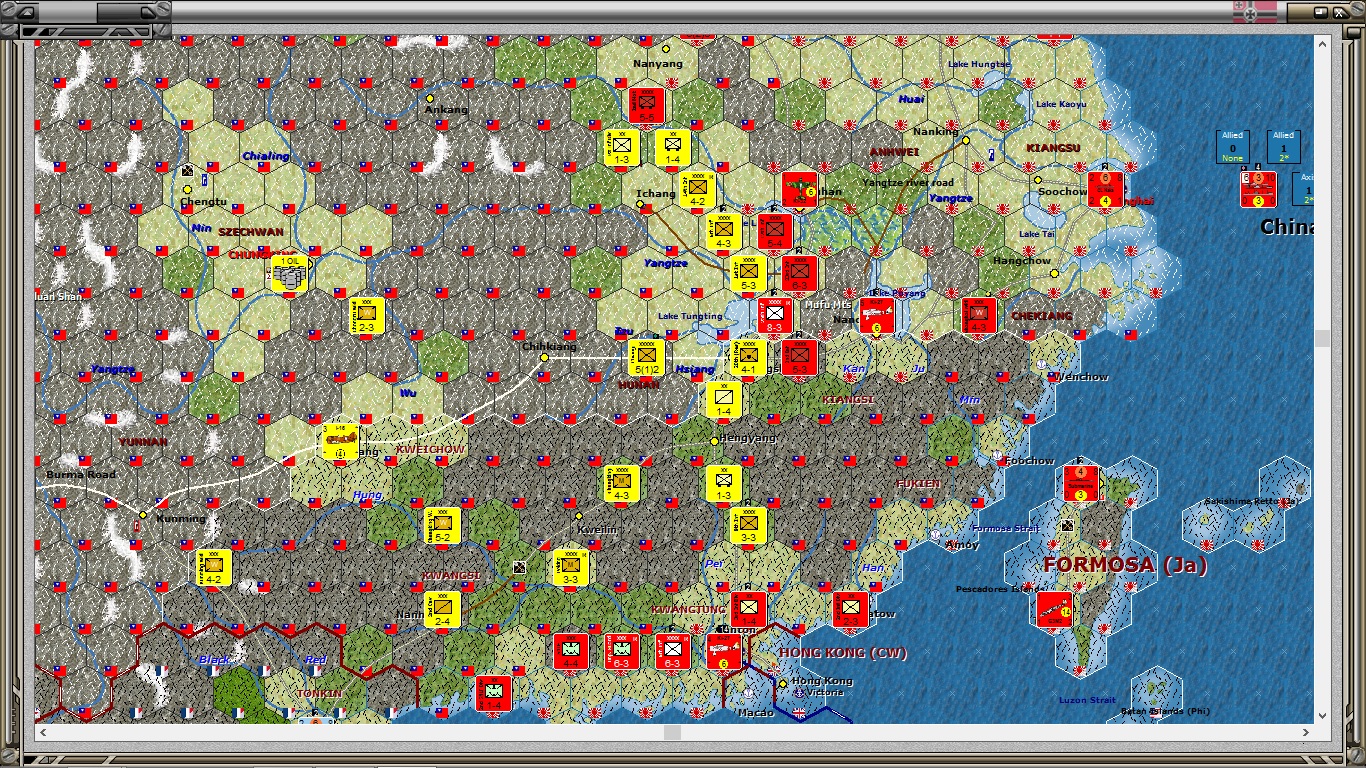
Task: Select the red 2-3 unit at Swatow
Action: point(851,609)
